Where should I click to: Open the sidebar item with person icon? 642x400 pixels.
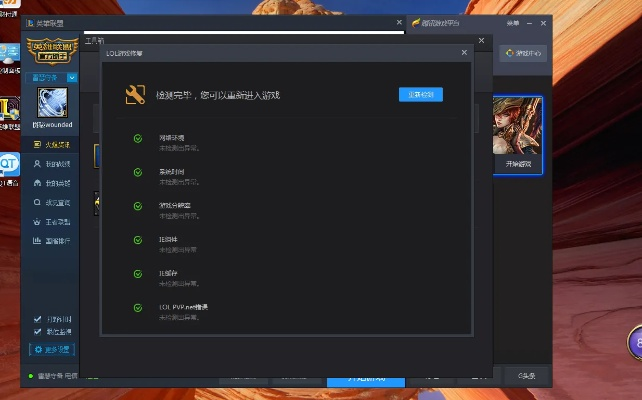click(x=51, y=164)
